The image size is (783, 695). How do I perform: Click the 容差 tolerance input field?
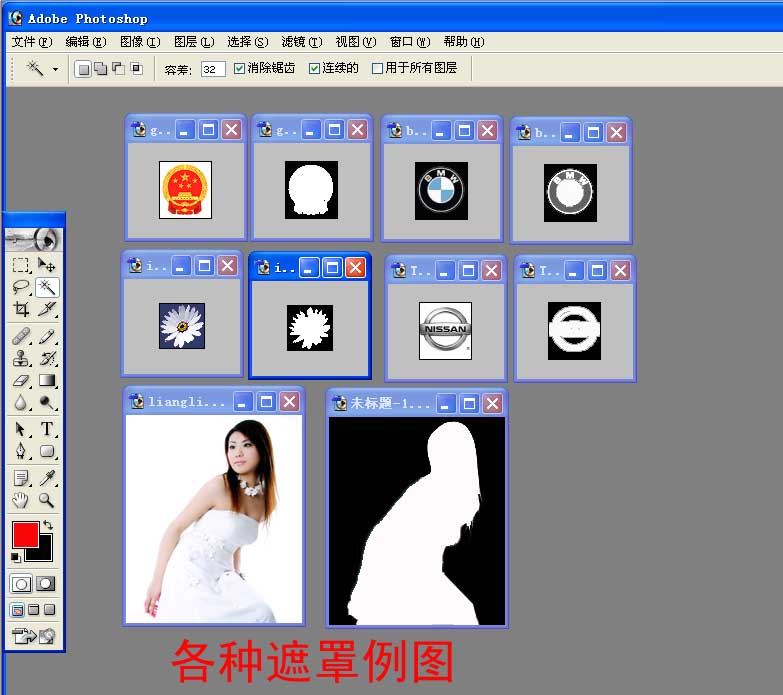(x=213, y=69)
